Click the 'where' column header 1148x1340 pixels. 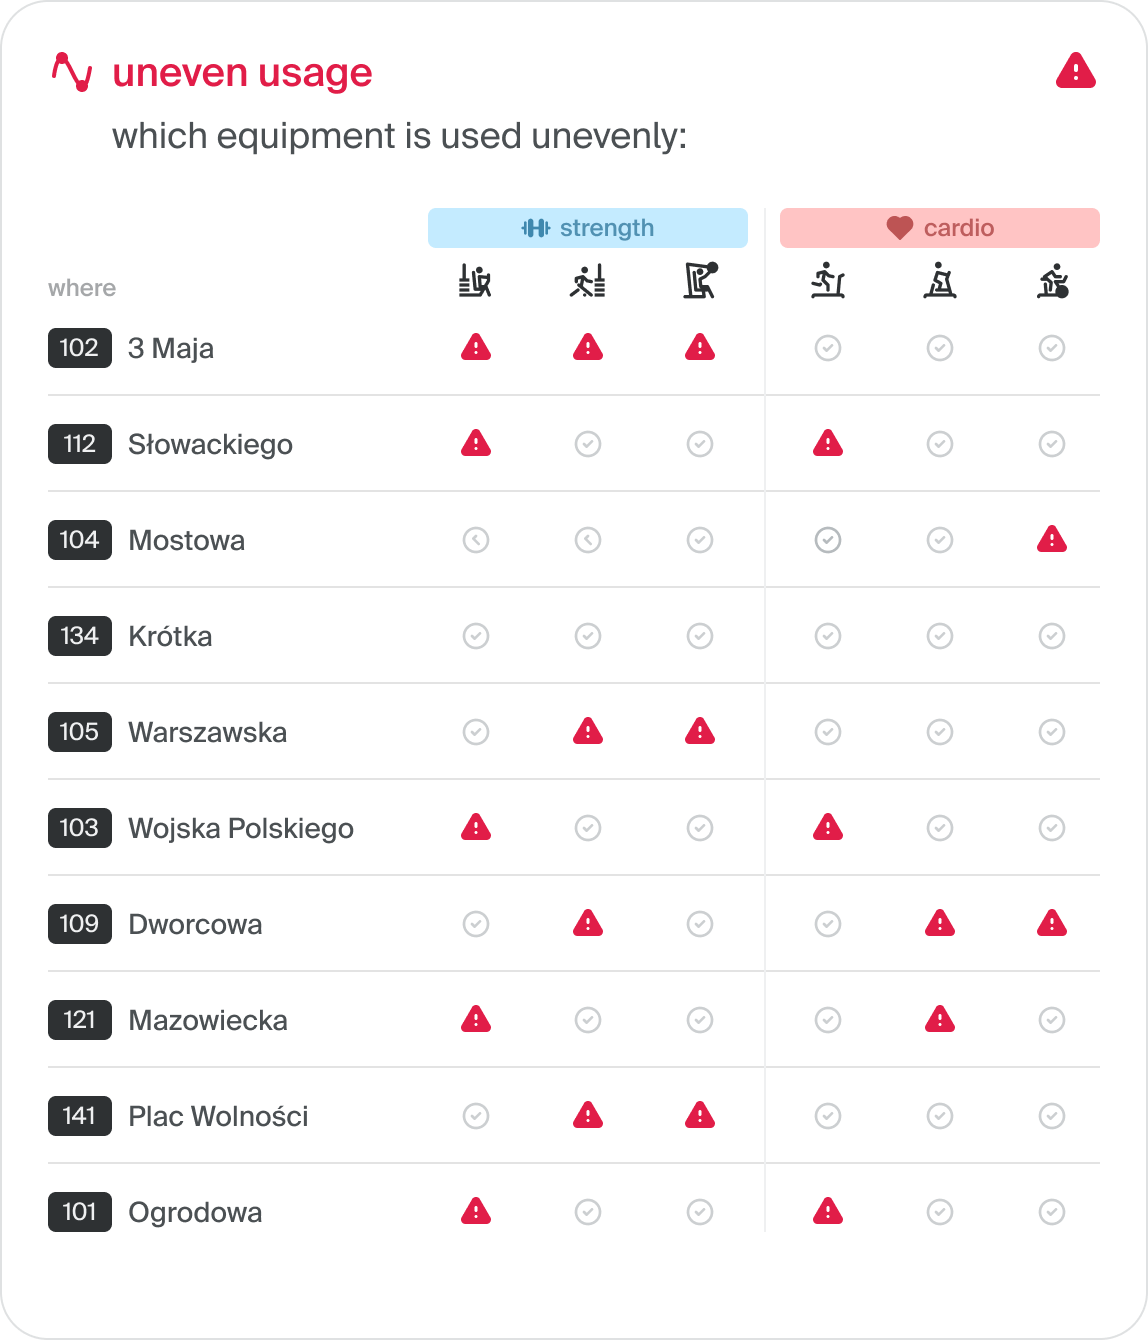coord(82,288)
